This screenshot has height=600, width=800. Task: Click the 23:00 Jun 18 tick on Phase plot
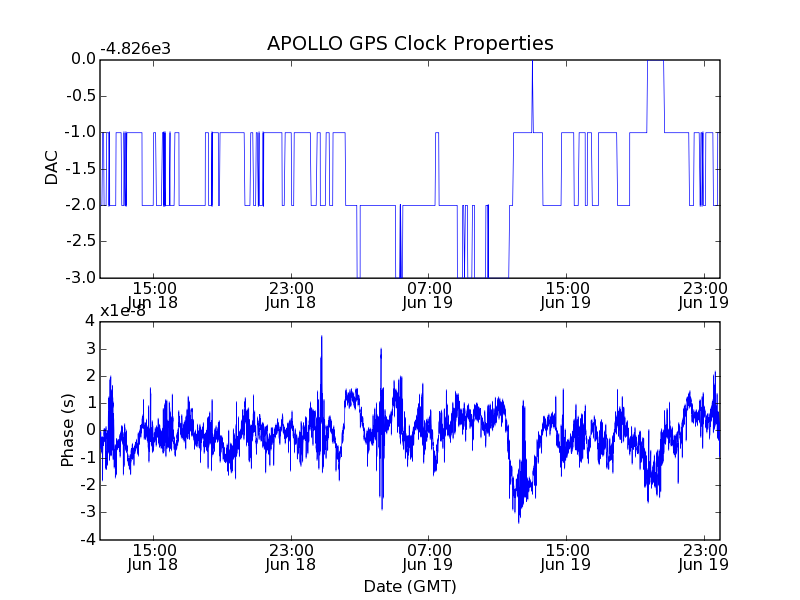click(x=291, y=538)
